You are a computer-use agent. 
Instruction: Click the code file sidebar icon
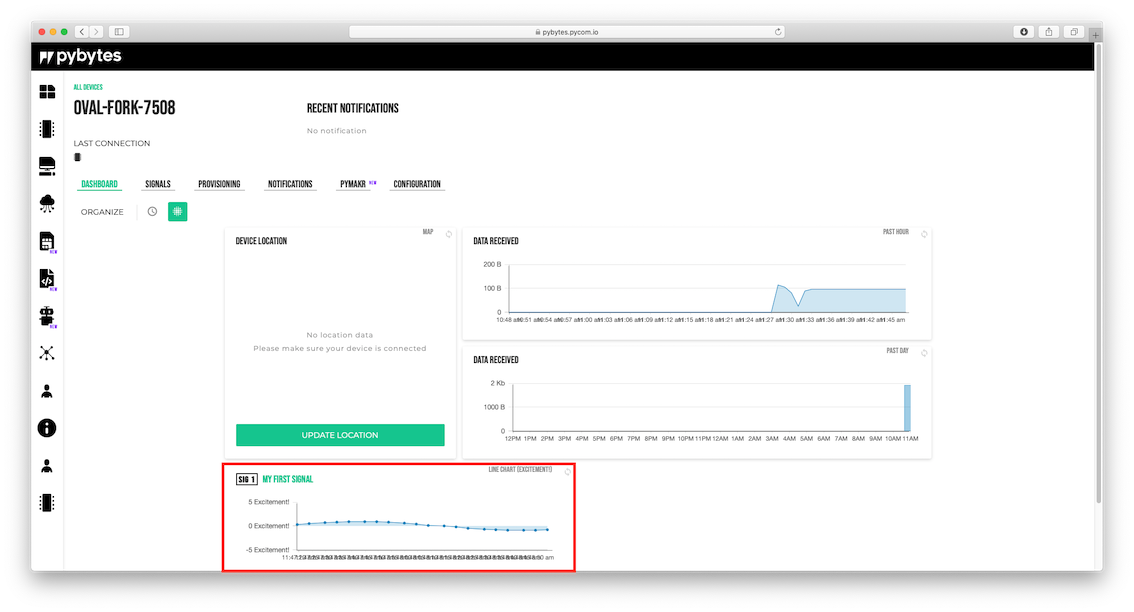[47, 279]
